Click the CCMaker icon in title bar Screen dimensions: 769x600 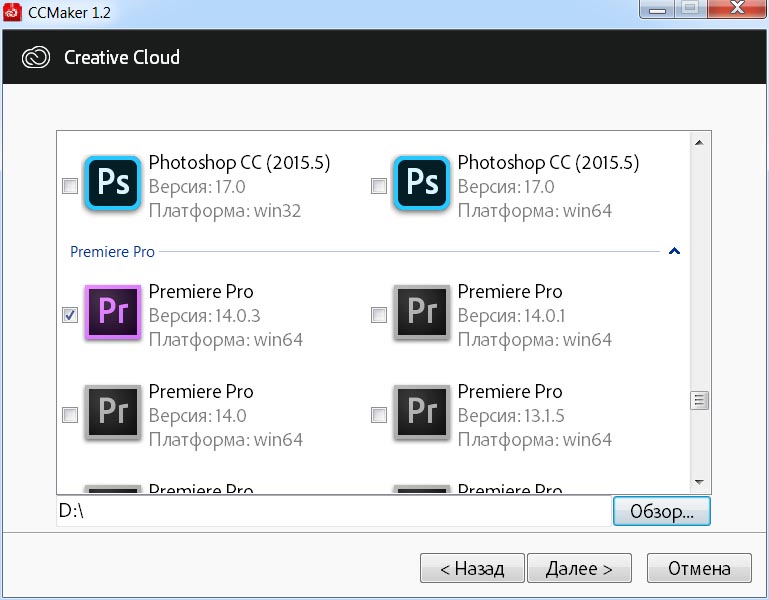(x=13, y=12)
